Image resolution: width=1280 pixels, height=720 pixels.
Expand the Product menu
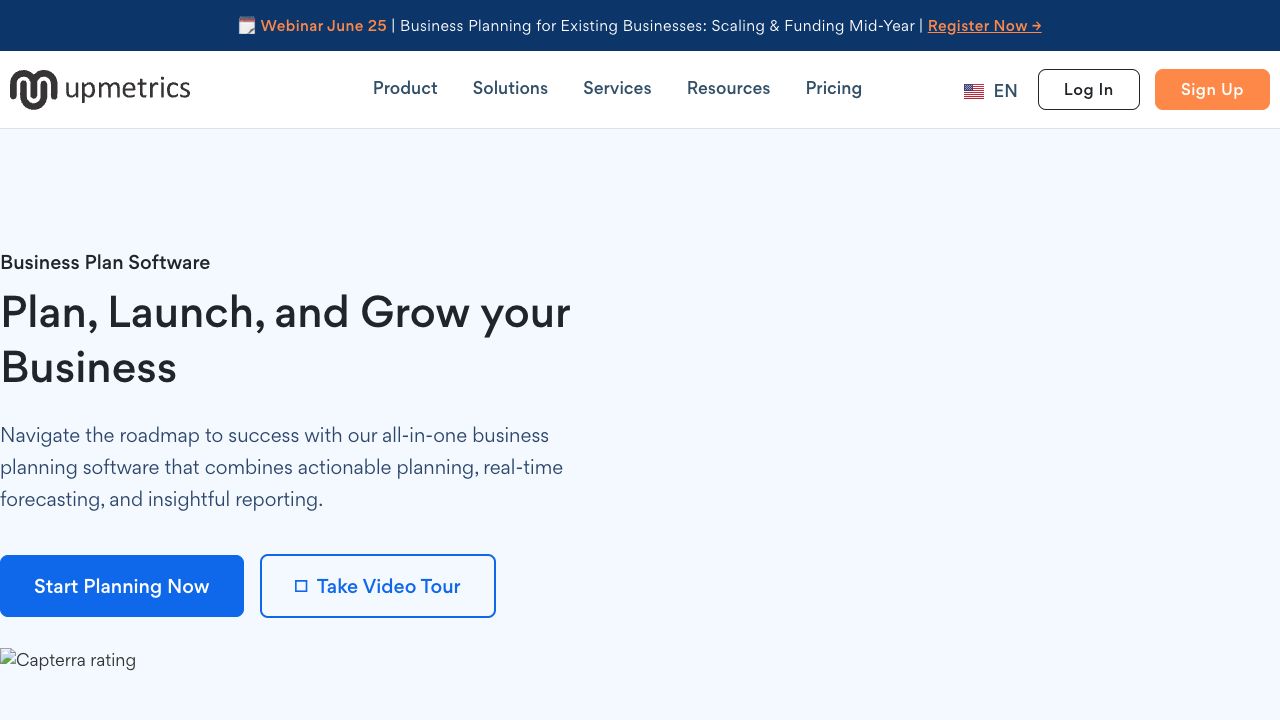click(405, 88)
